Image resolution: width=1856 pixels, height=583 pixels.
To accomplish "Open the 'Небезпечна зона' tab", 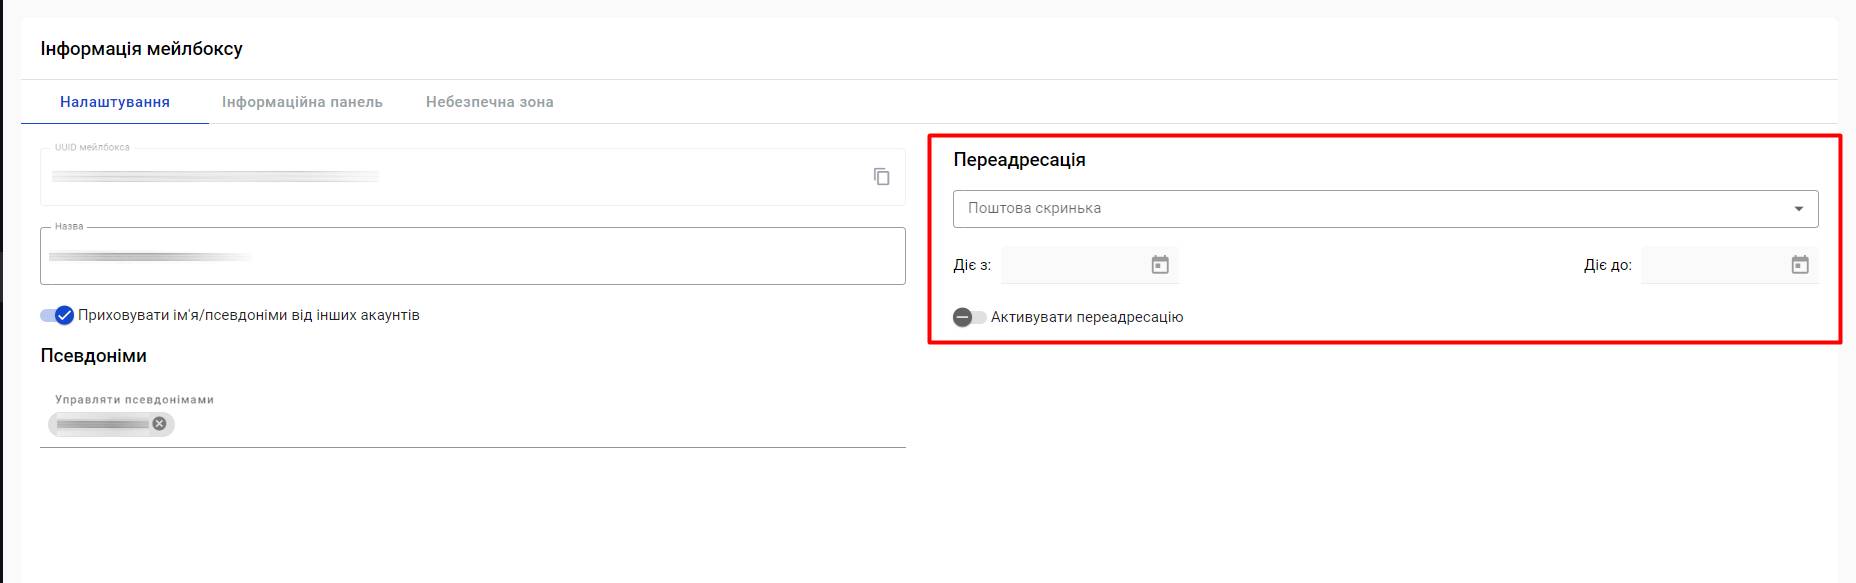I will click(x=489, y=102).
